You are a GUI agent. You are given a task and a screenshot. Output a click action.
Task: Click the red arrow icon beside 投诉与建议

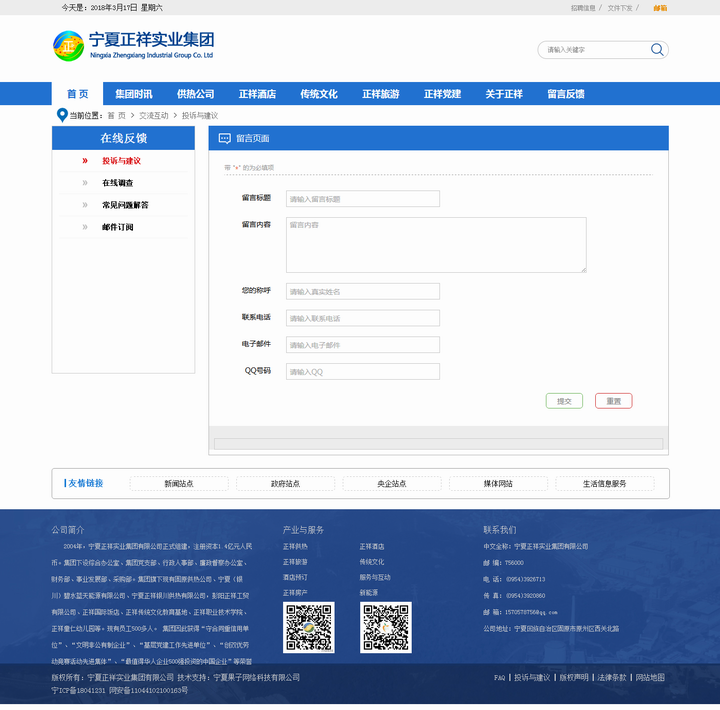85,161
